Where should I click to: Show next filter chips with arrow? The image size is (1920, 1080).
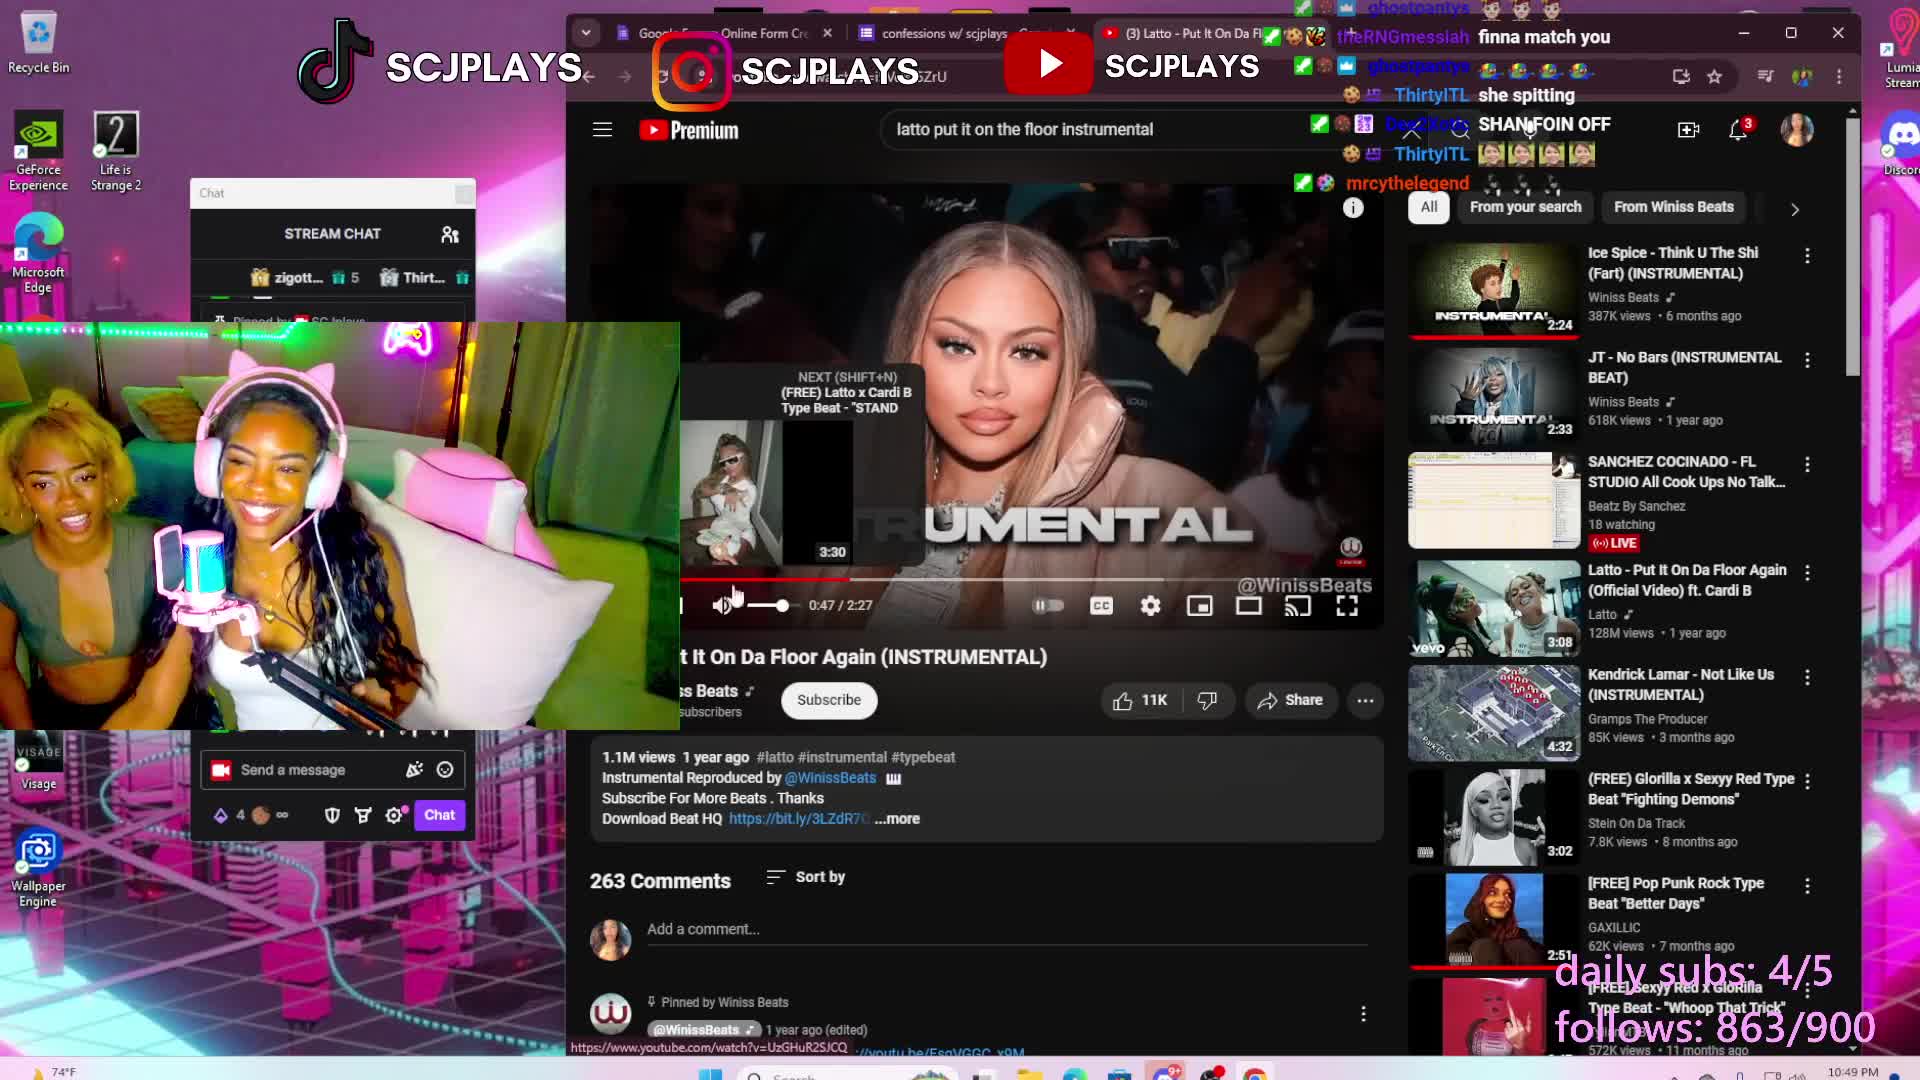[1795, 209]
